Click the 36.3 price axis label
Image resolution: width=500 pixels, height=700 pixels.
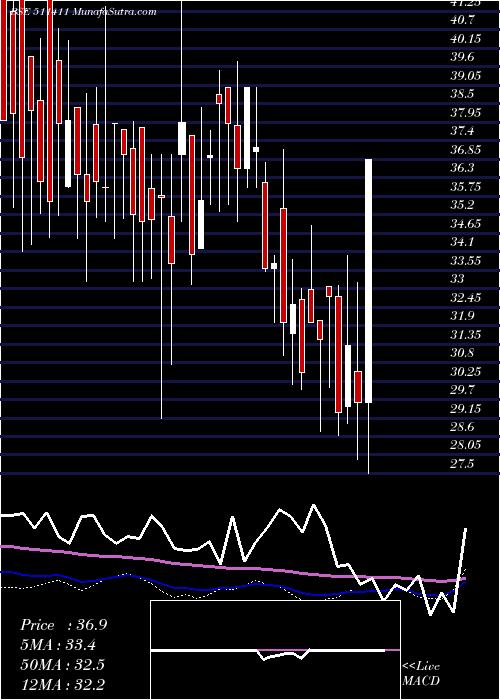click(462, 168)
